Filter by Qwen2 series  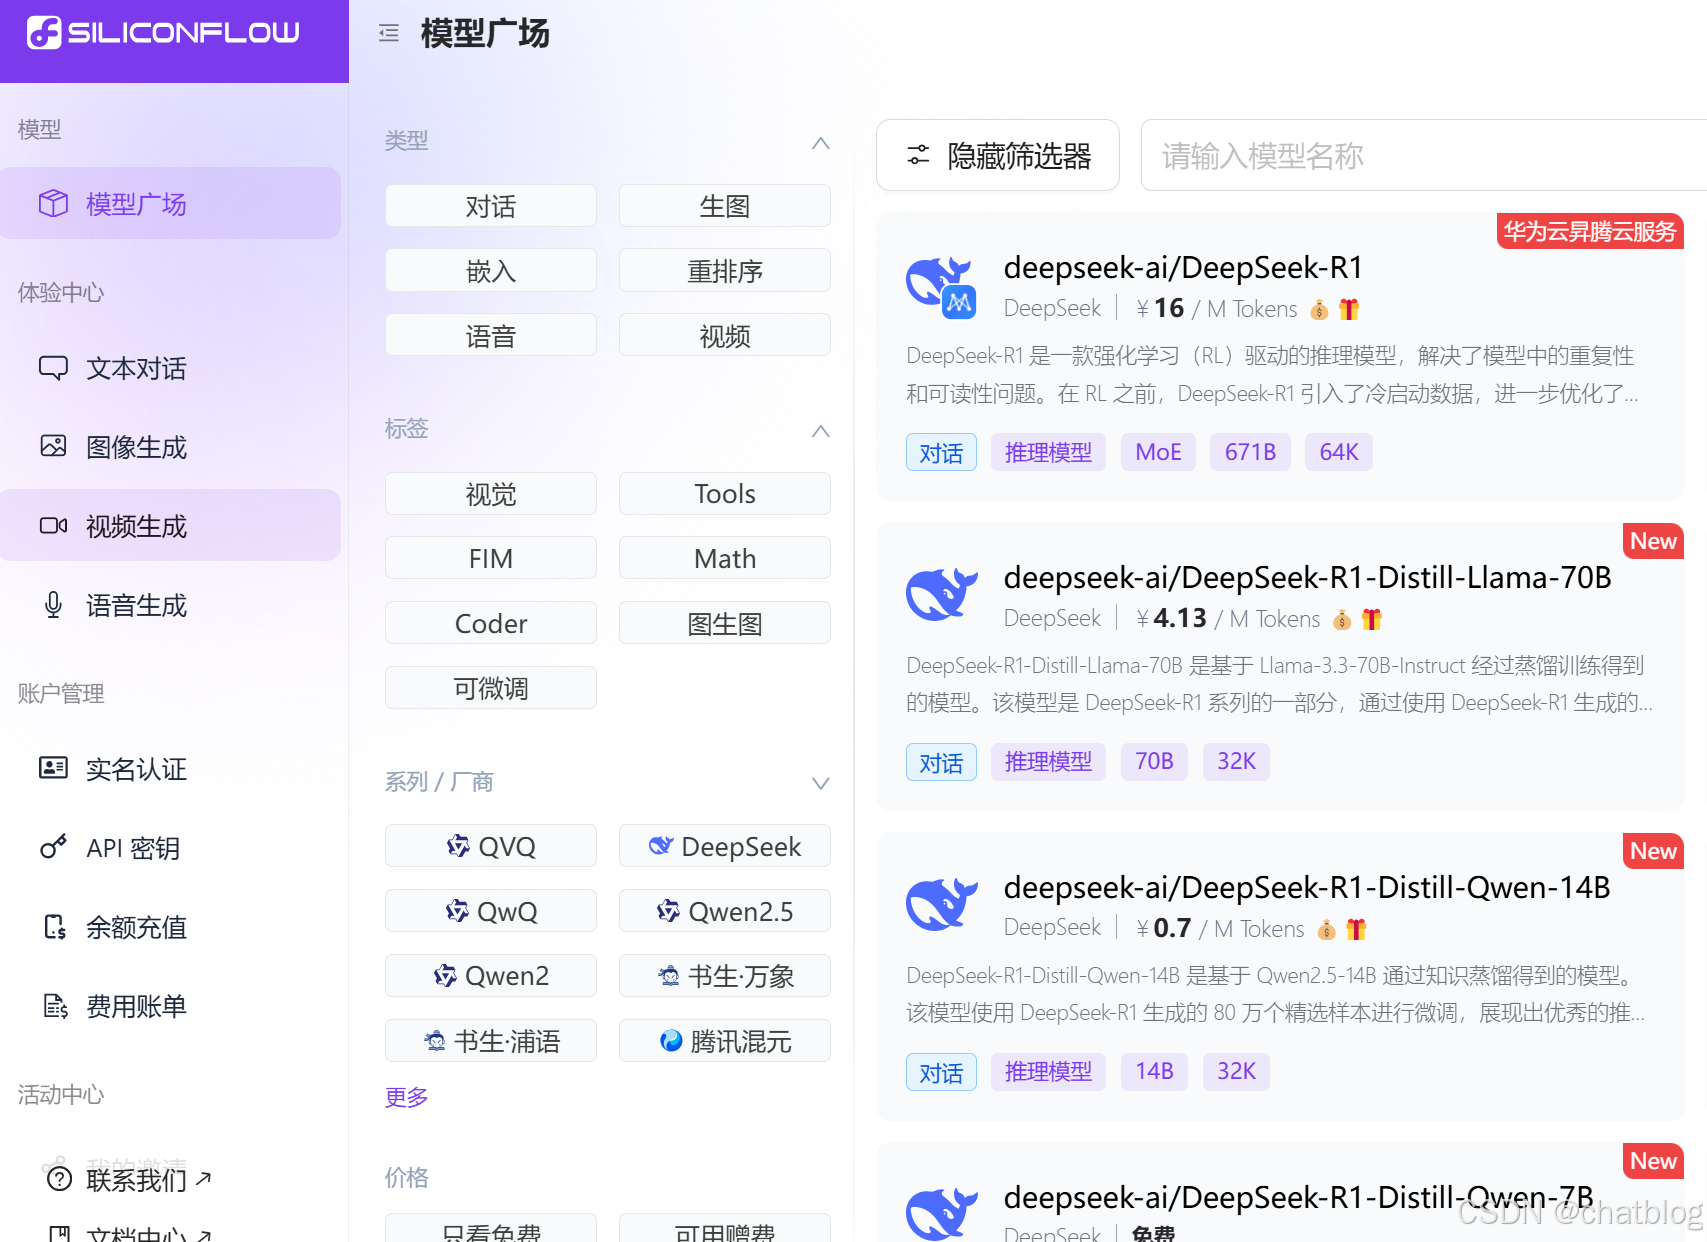click(491, 975)
